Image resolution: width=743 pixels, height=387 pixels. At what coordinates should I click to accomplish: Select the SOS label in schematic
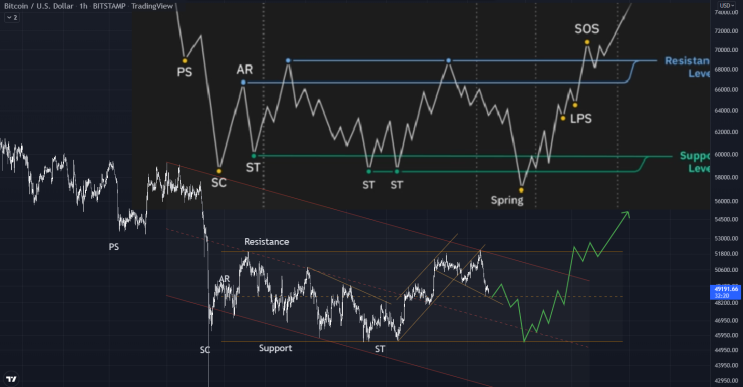click(587, 29)
